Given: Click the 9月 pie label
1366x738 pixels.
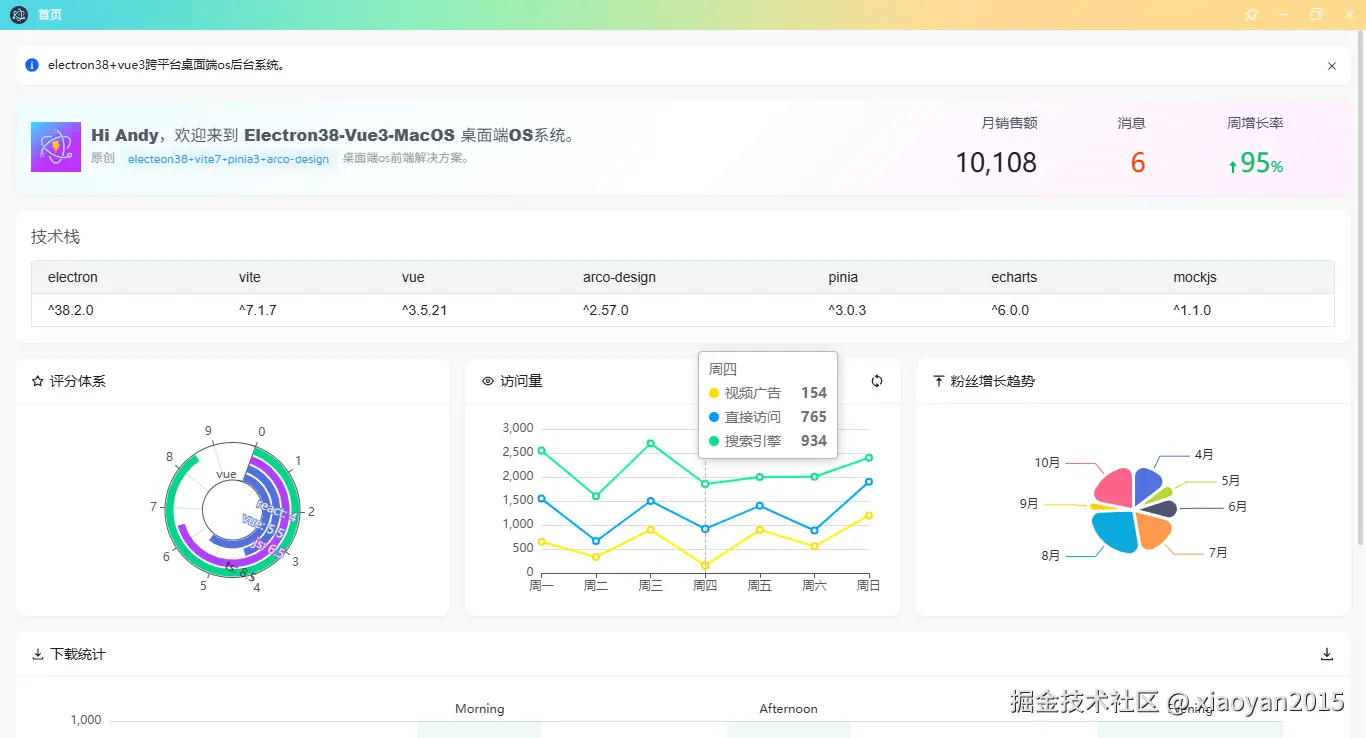Looking at the screenshot, I should coord(1029,504).
